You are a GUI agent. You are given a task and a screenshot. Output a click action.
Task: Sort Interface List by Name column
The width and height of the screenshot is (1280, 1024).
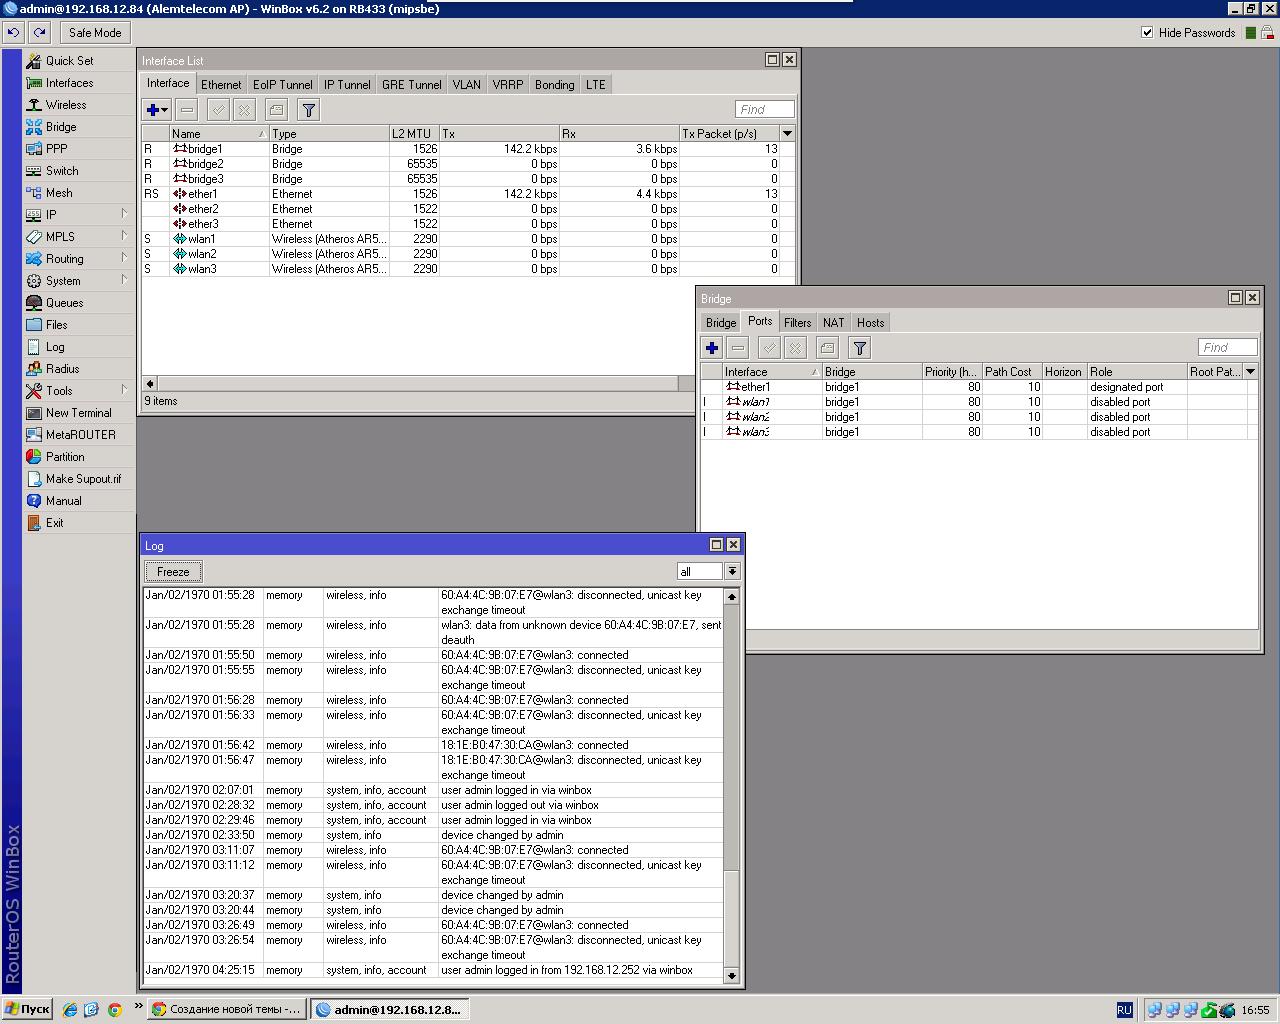[218, 133]
